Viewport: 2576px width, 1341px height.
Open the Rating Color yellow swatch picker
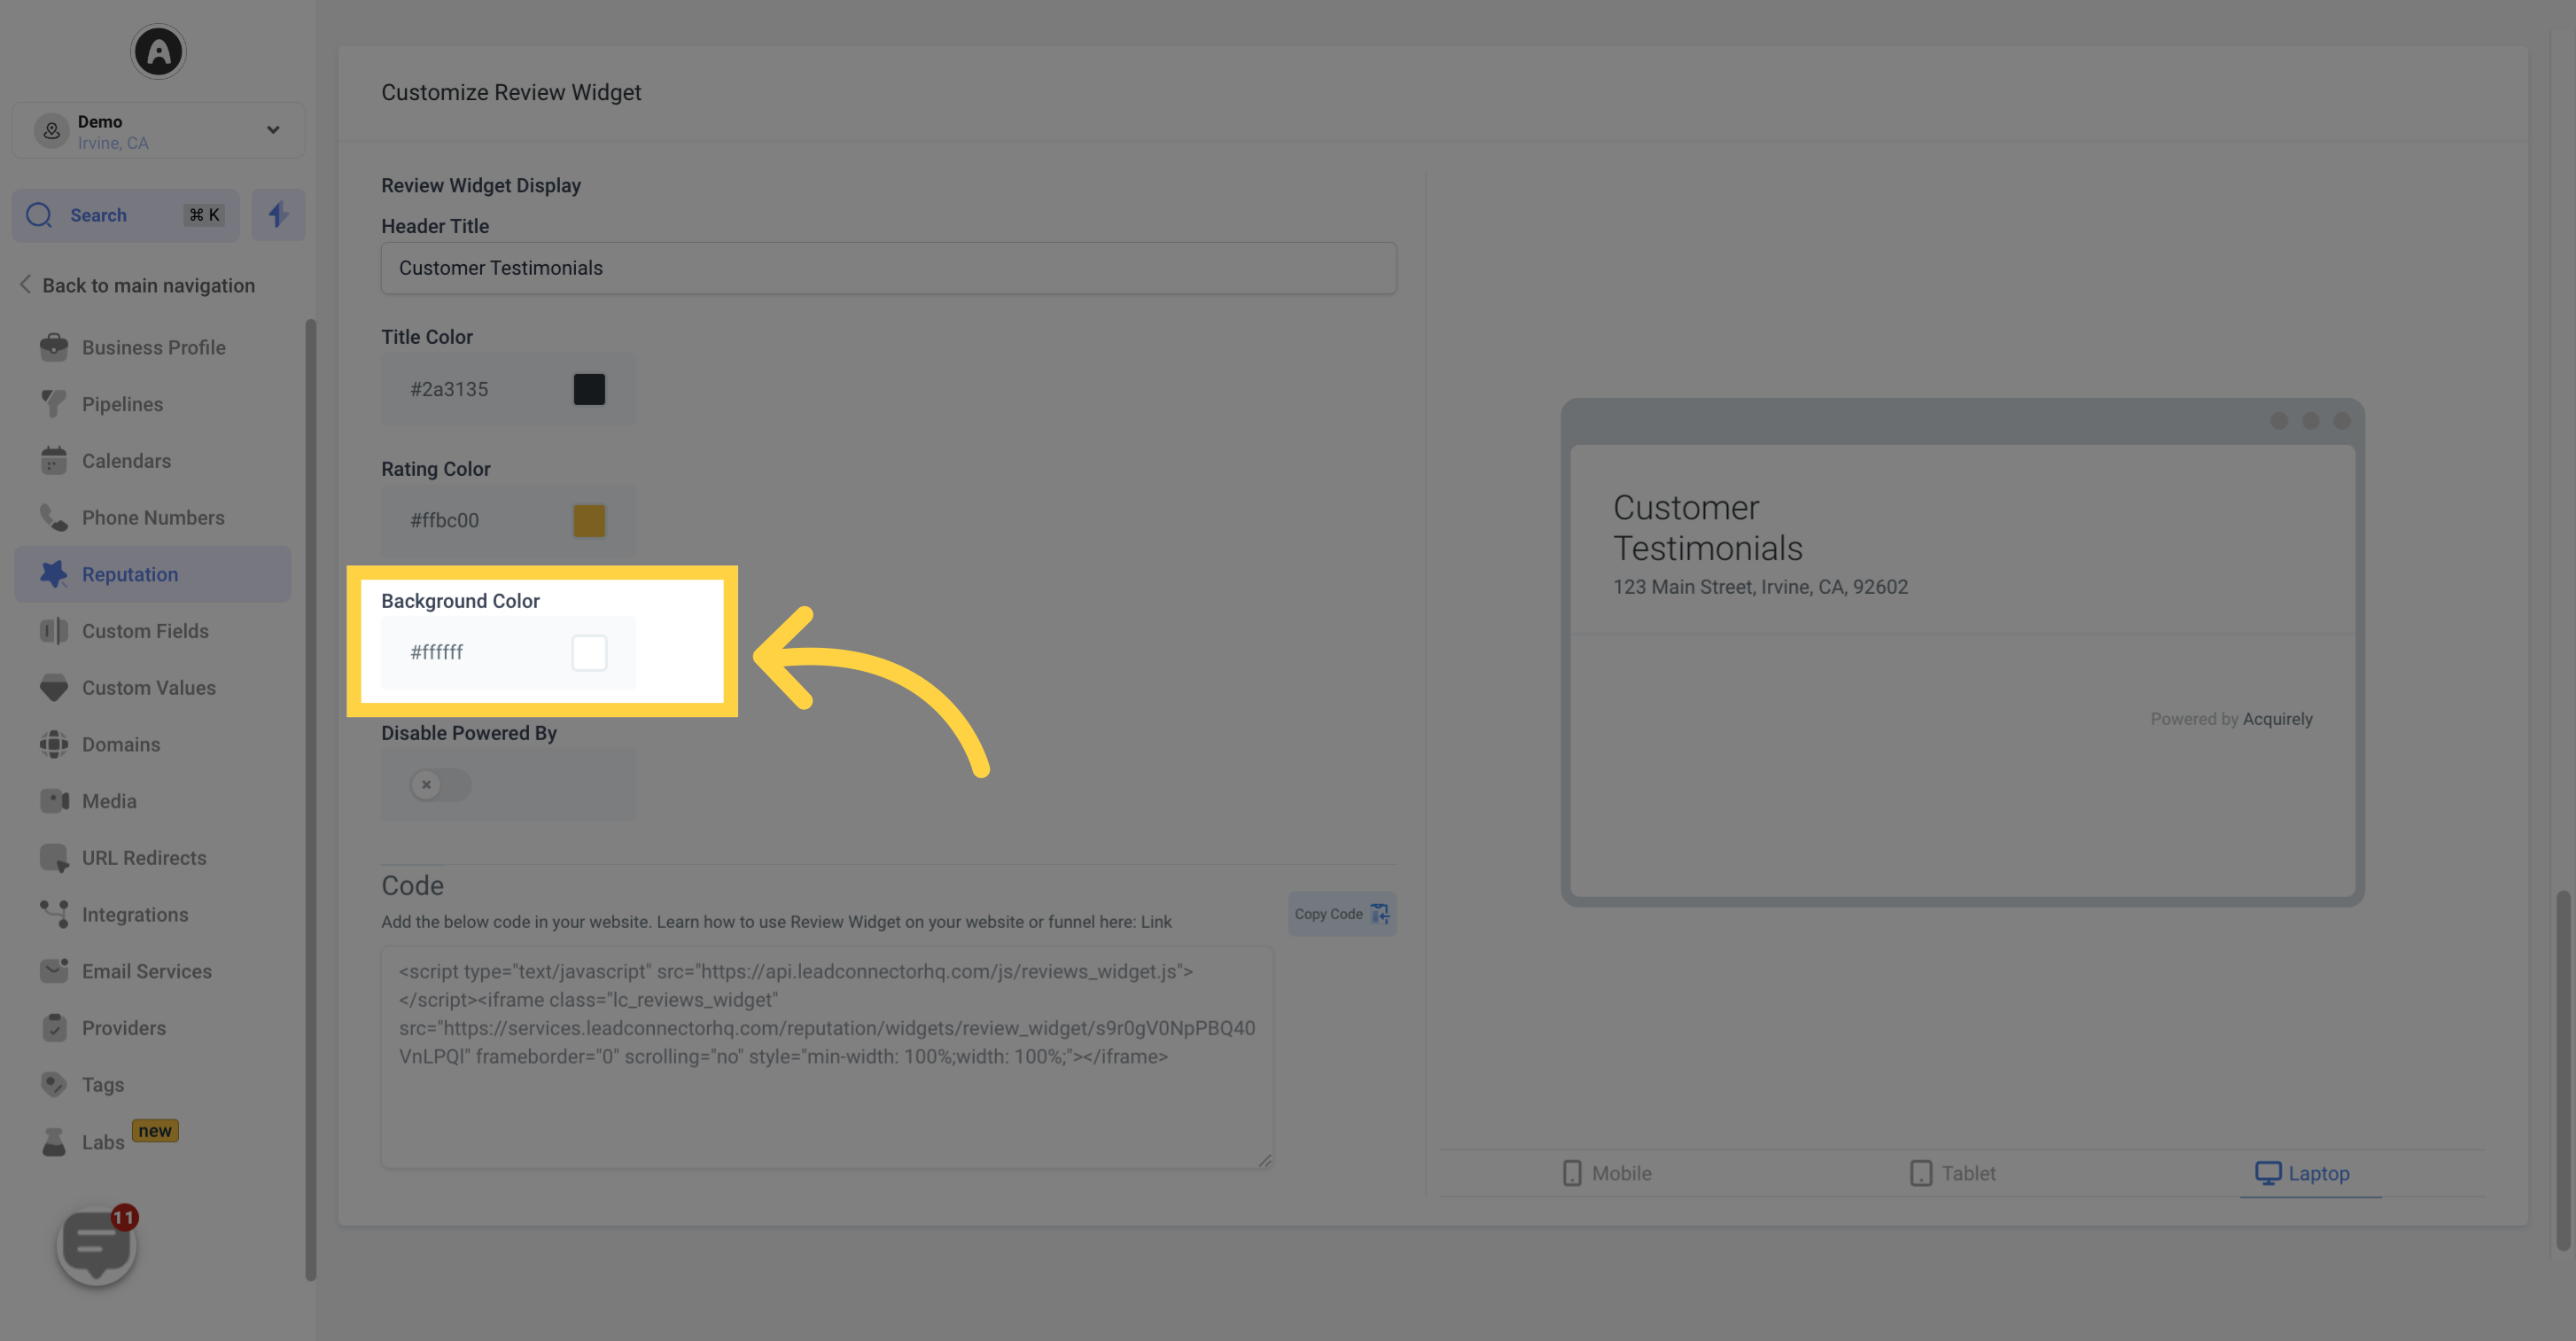[x=589, y=520]
